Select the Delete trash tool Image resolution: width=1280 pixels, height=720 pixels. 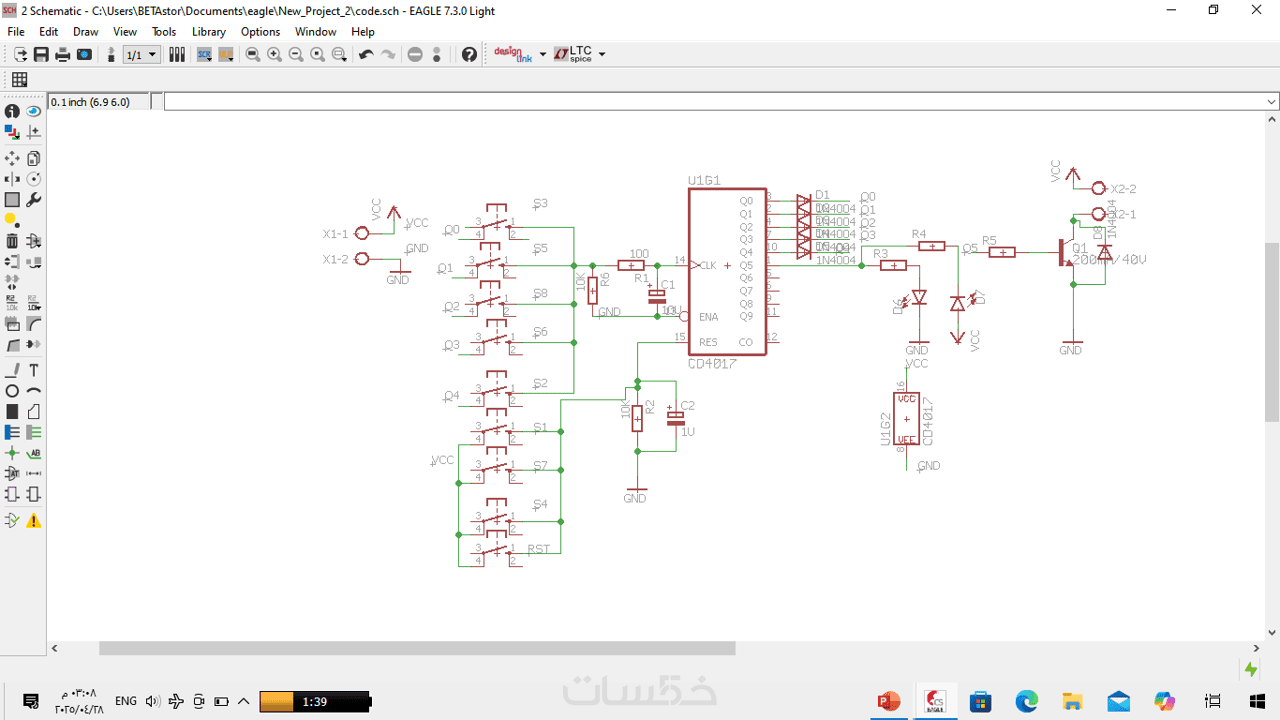coord(12,240)
